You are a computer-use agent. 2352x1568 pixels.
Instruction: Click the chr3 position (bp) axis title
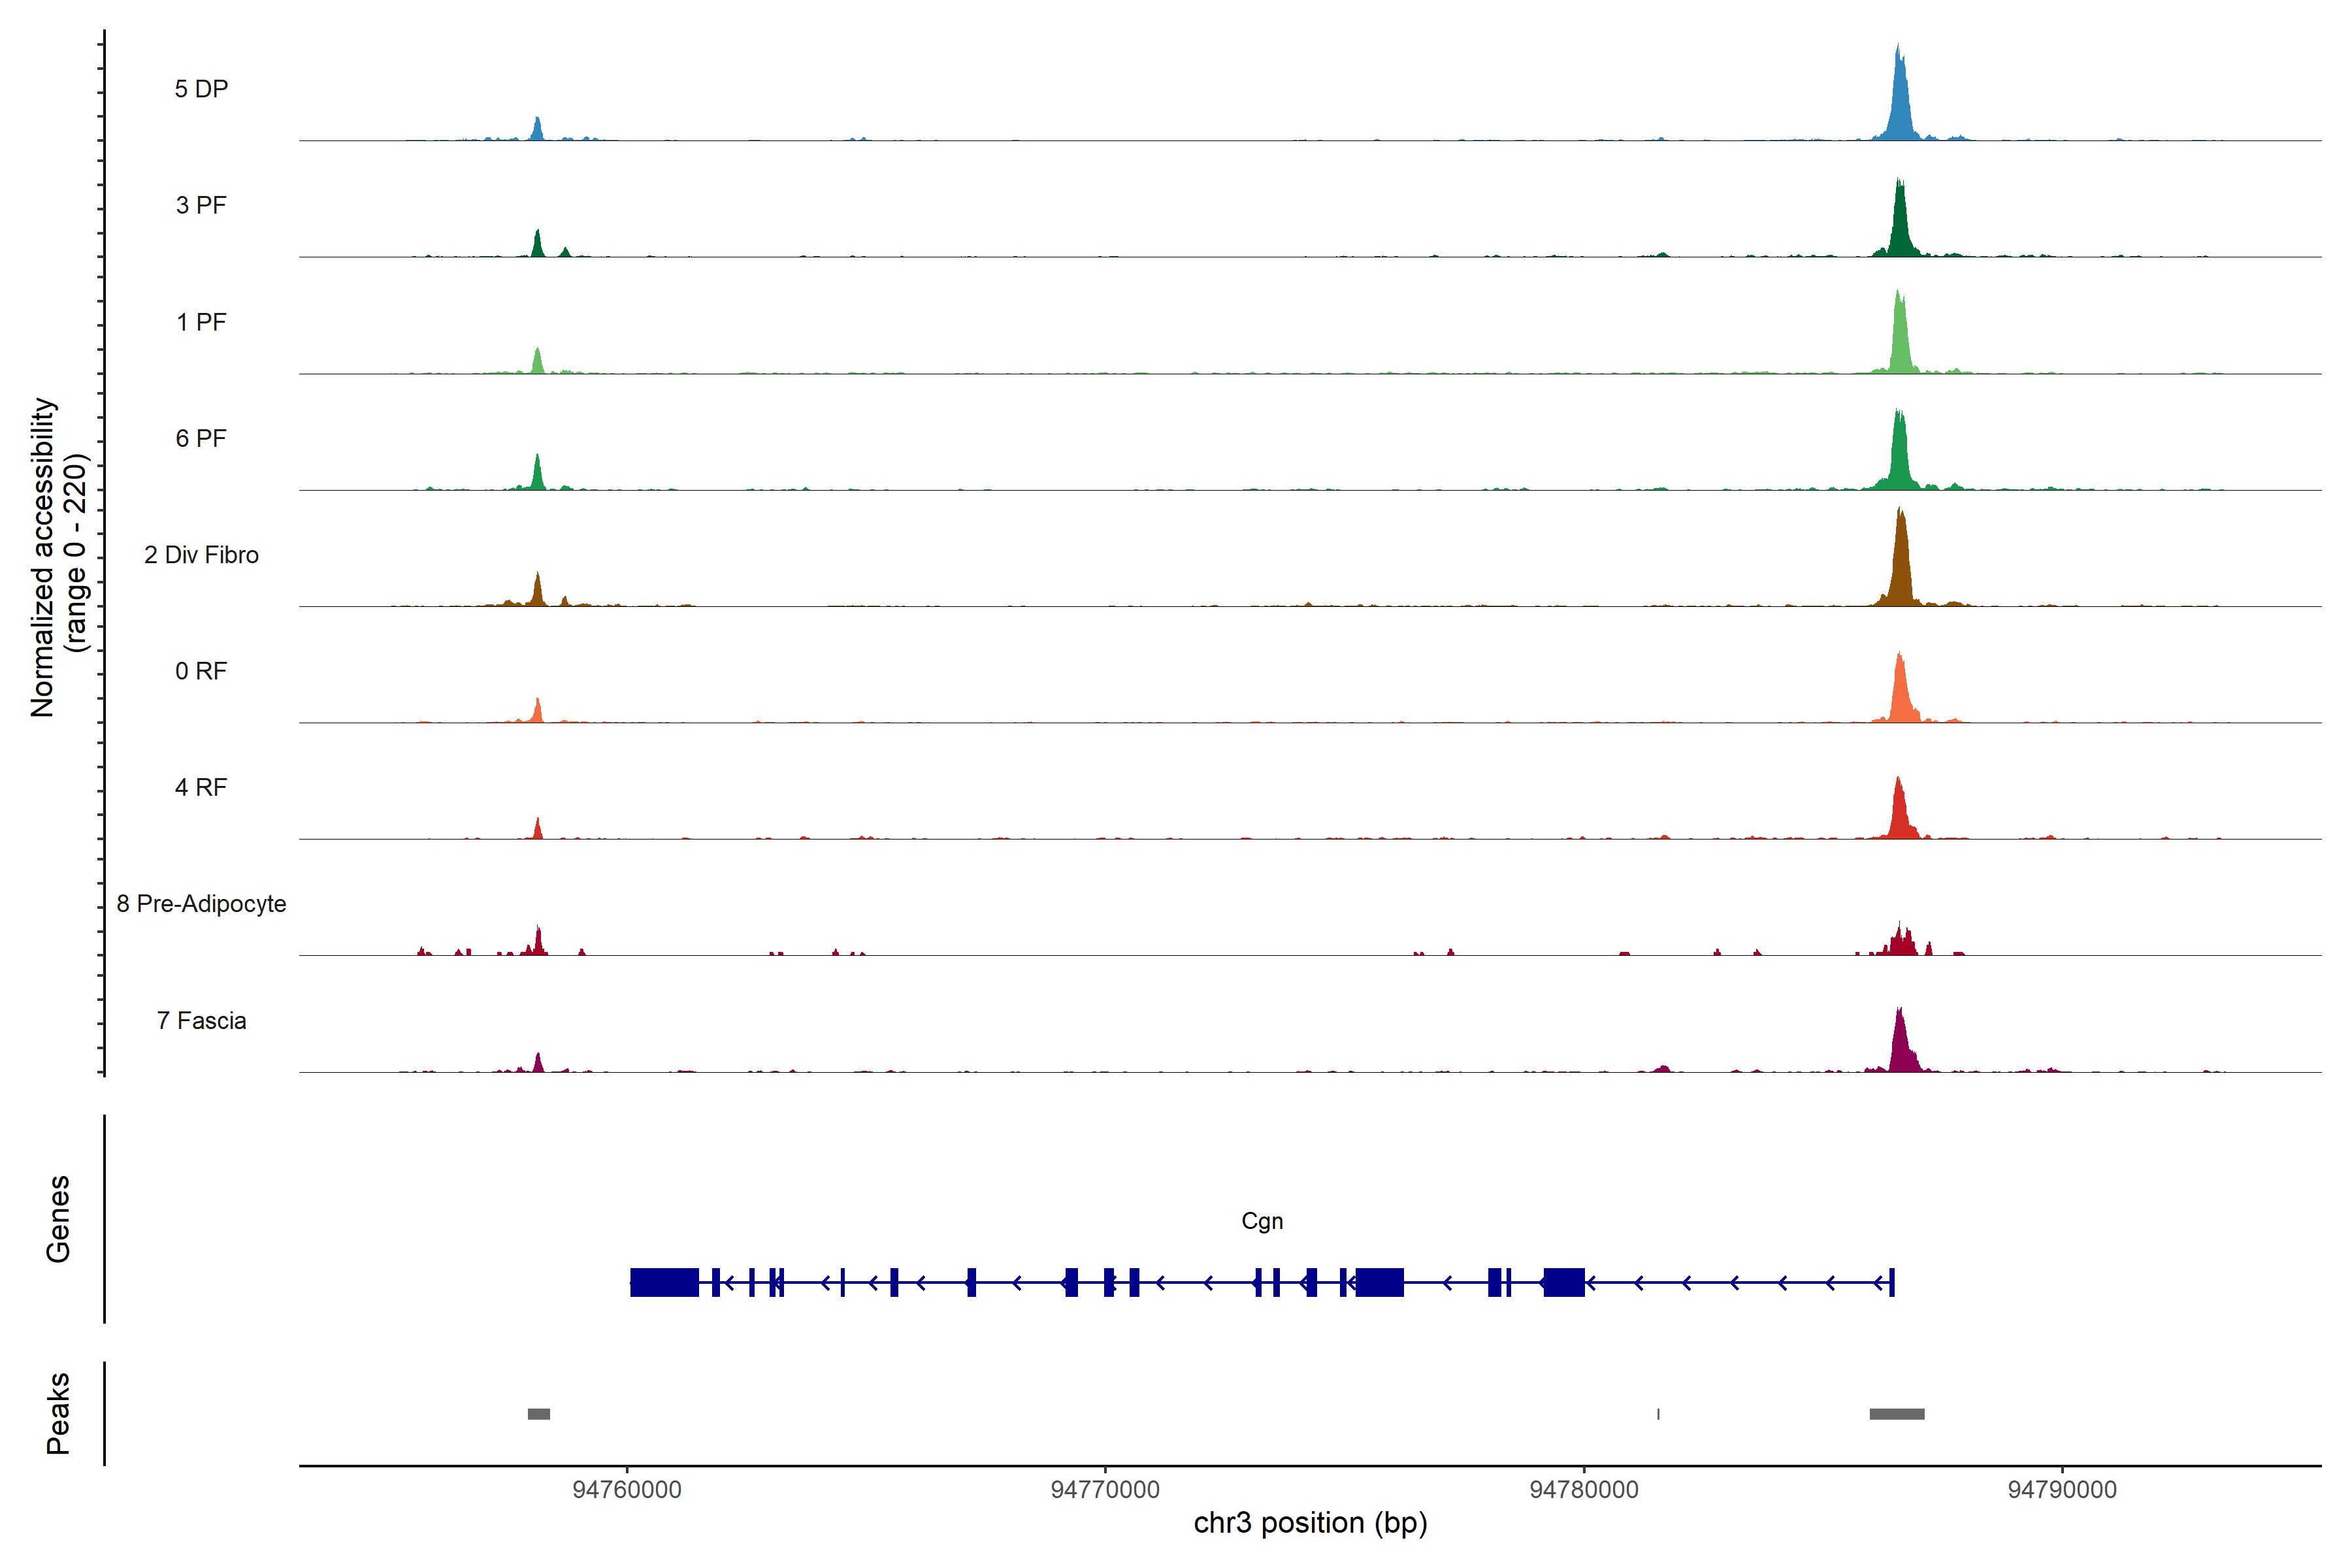(x=1310, y=1523)
